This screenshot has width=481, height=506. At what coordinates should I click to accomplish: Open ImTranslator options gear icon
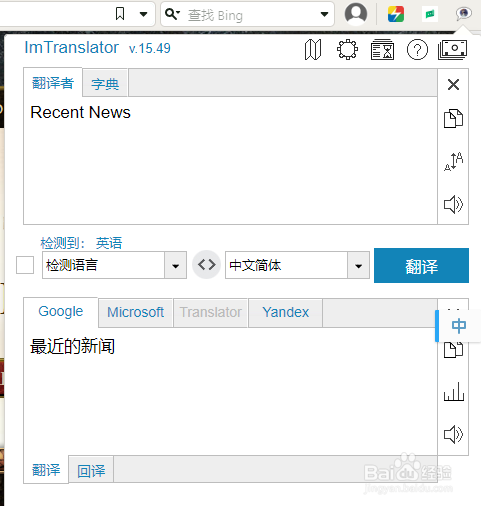347,50
